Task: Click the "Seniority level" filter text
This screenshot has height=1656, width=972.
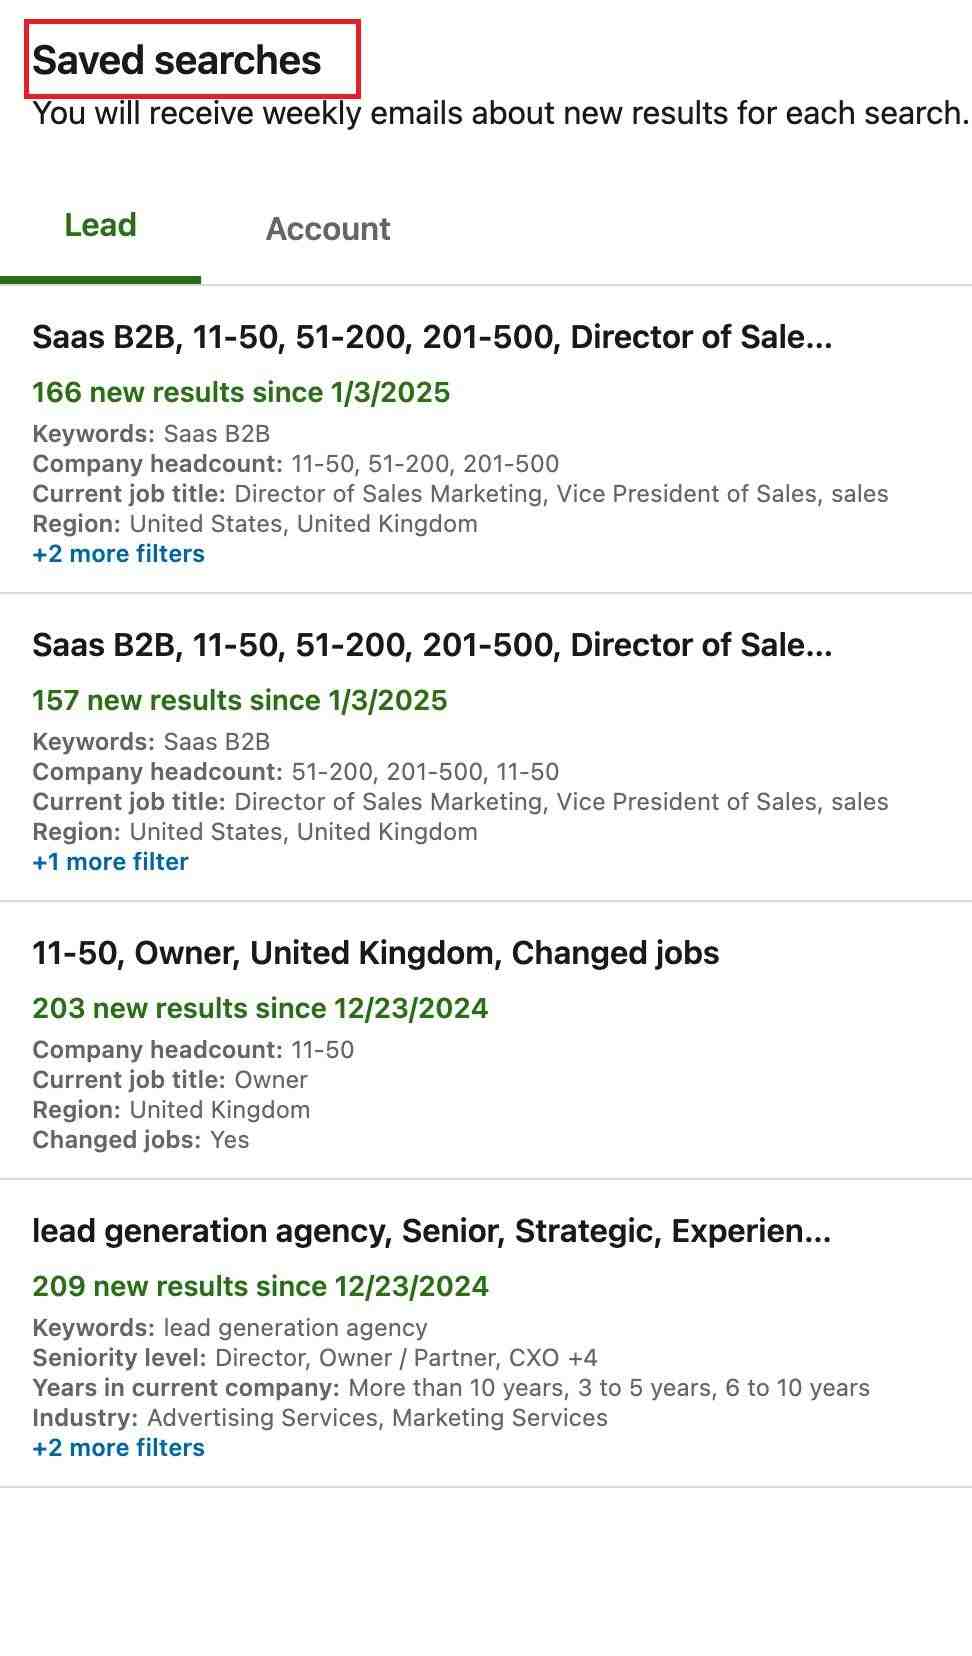Action: pos(120,1357)
